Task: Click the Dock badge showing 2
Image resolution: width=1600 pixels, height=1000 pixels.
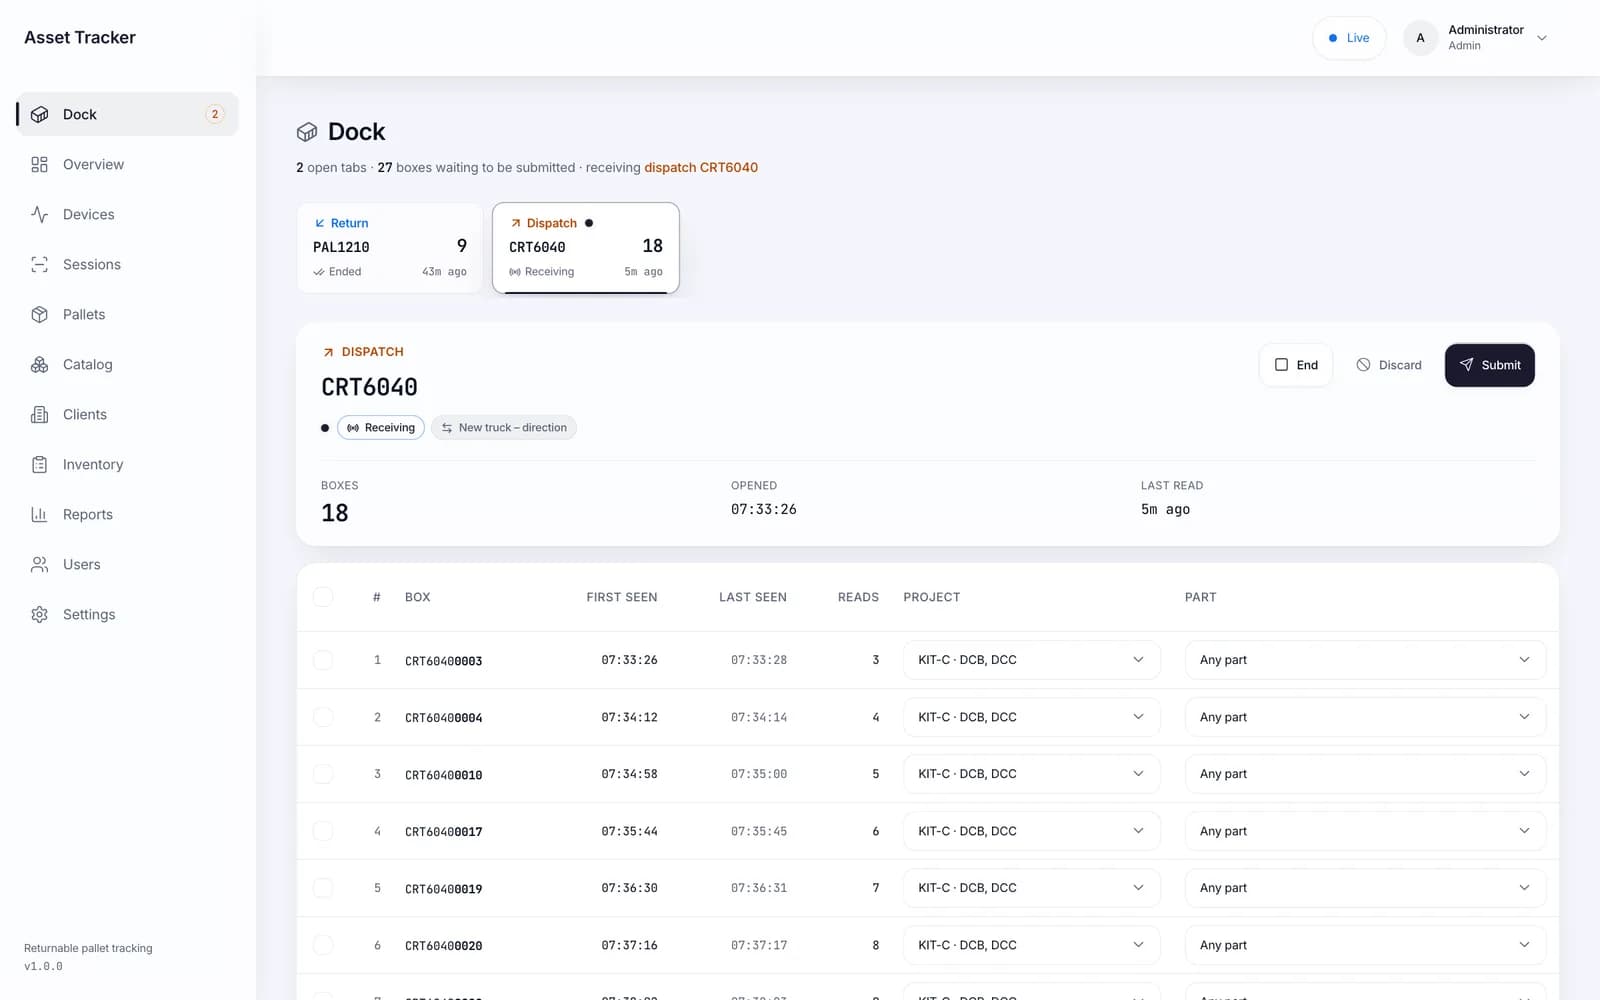Action: click(x=214, y=114)
